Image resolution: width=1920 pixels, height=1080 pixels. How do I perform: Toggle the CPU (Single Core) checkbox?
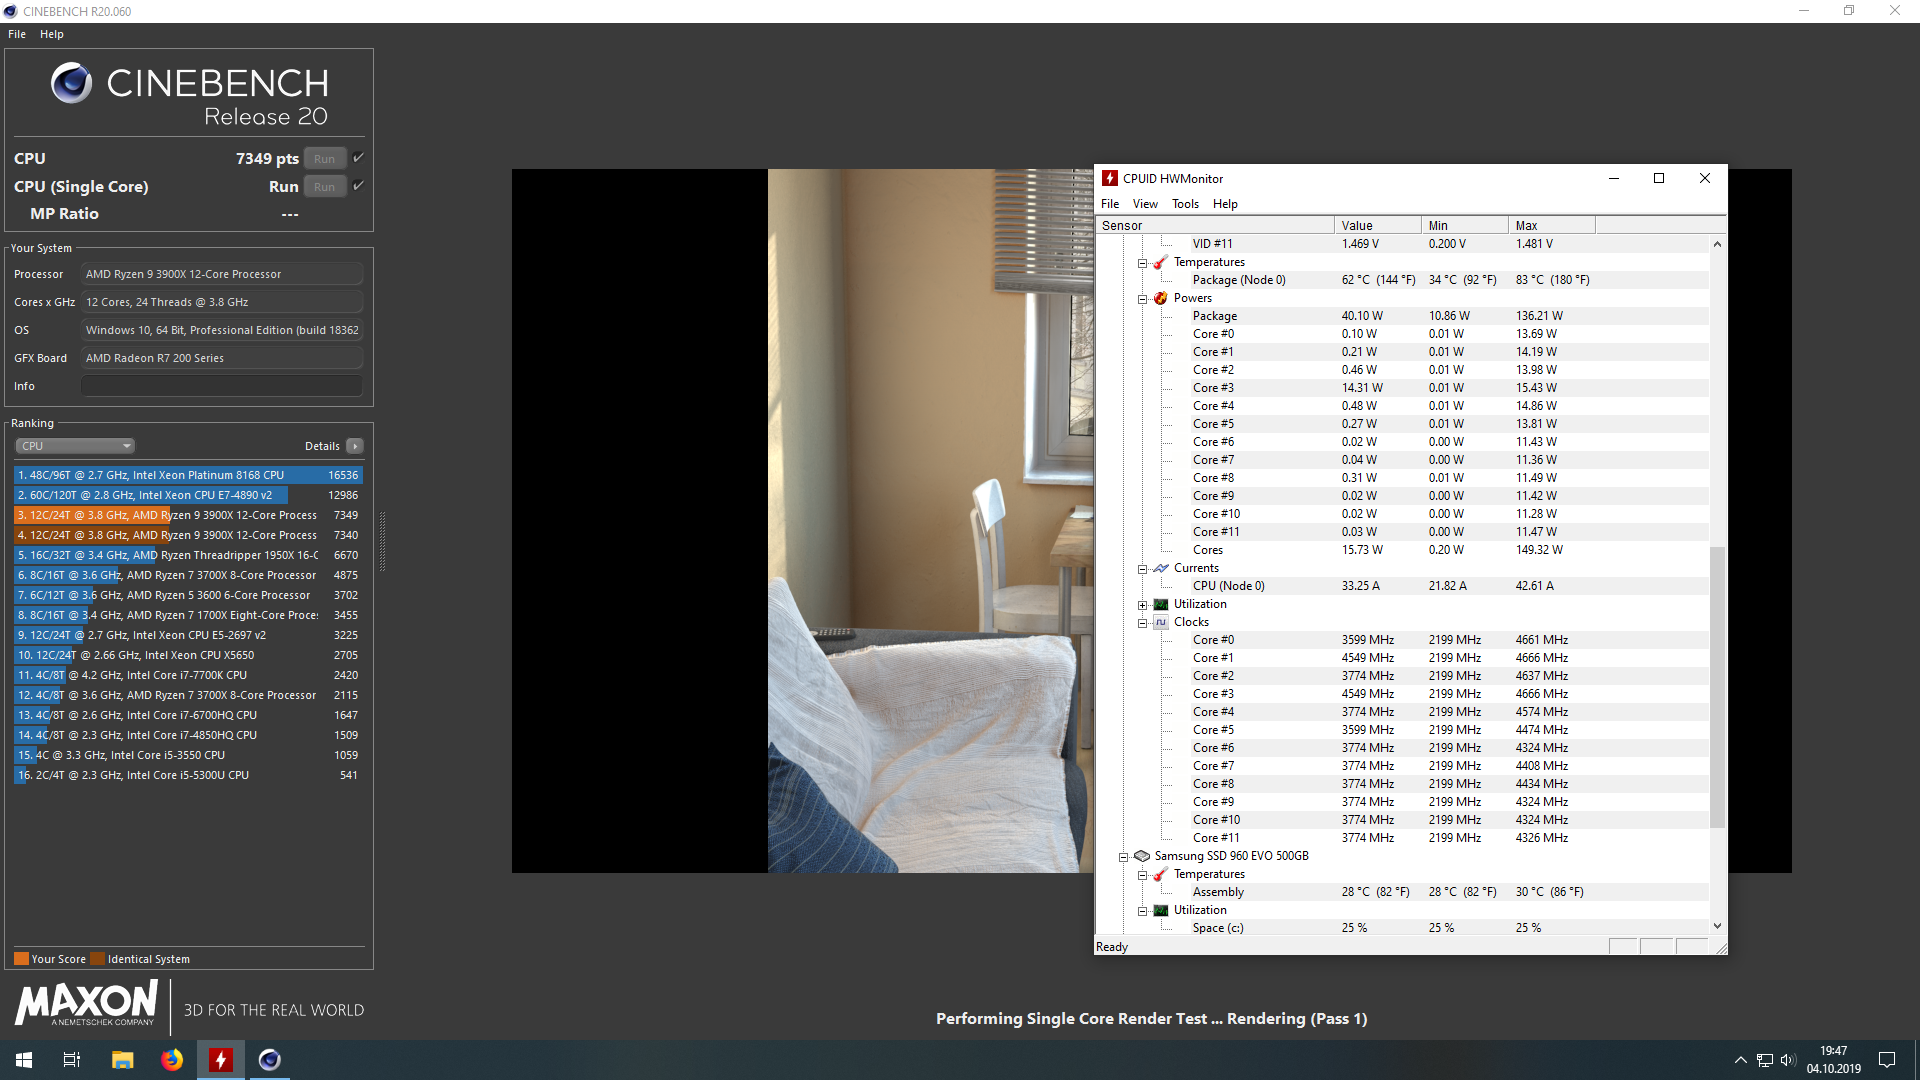point(359,186)
